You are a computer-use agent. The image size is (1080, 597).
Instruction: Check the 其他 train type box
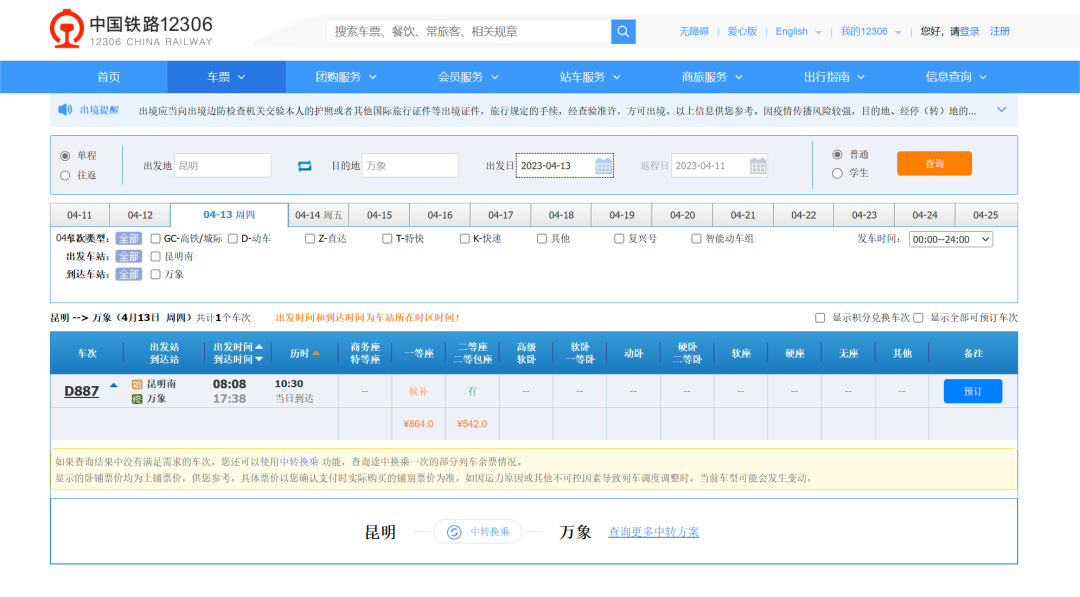click(x=542, y=239)
